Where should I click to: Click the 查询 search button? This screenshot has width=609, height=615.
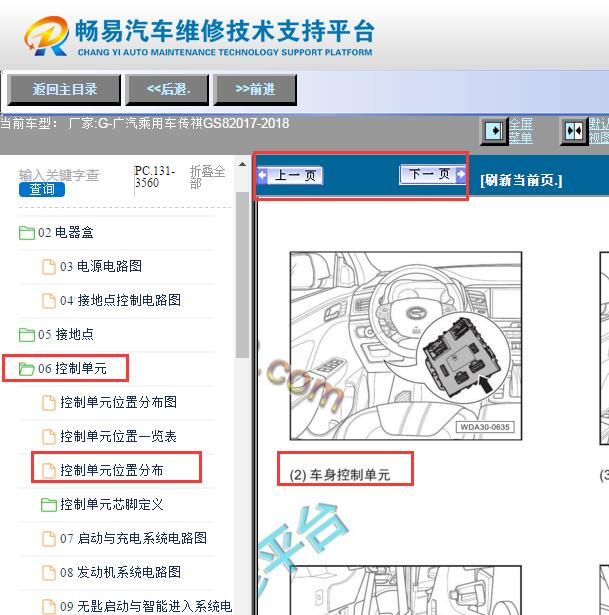42,189
